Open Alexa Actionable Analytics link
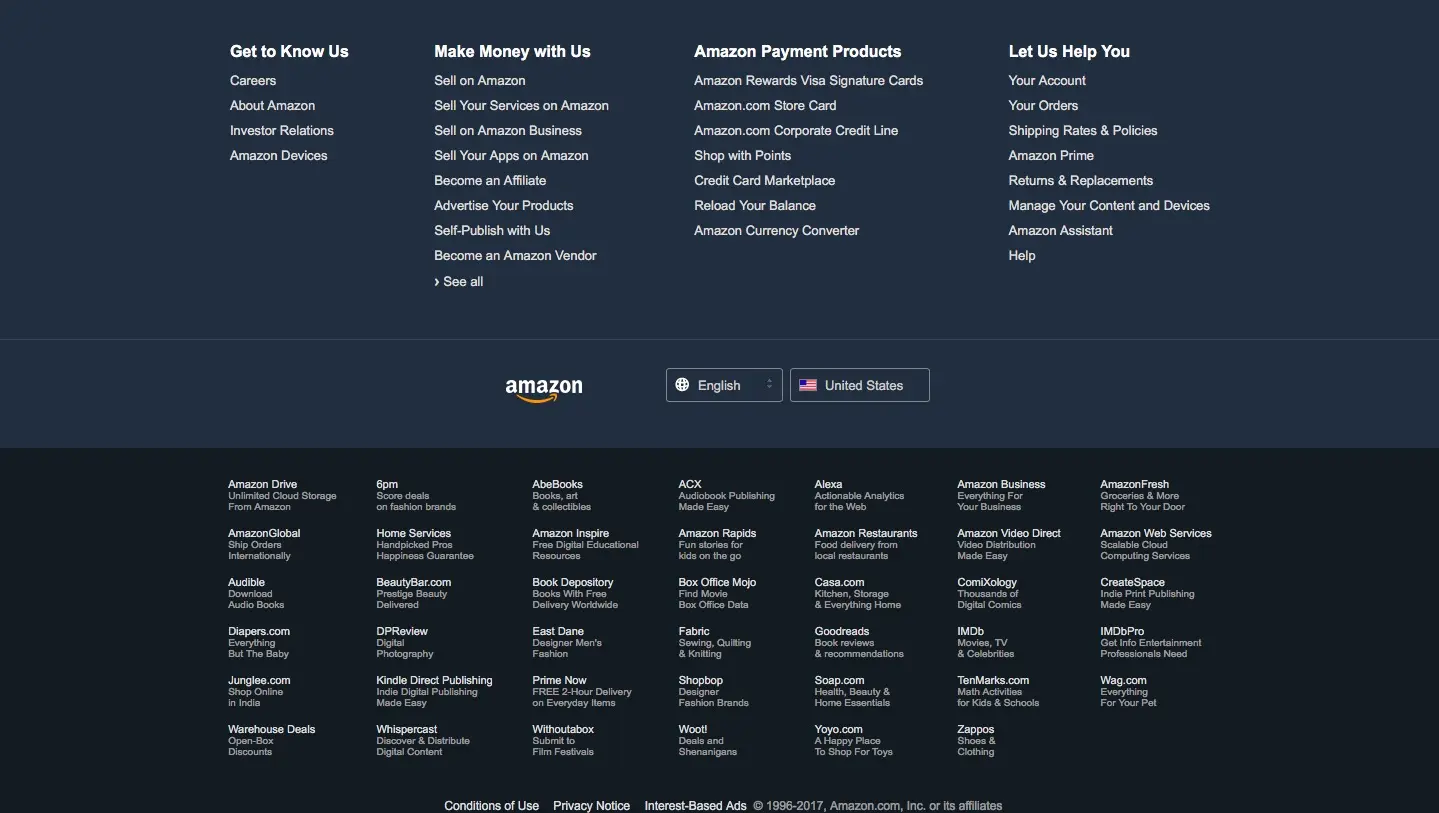 pos(859,495)
